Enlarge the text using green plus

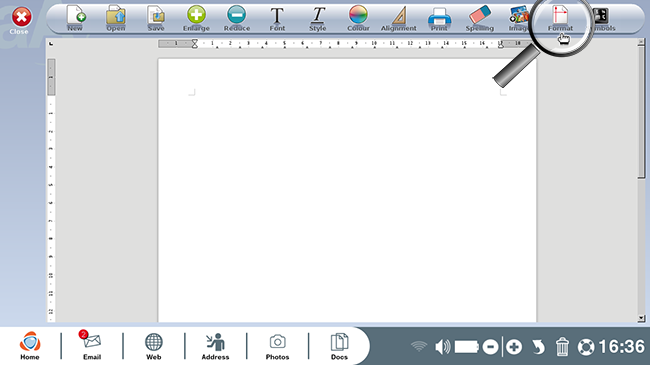point(196,18)
